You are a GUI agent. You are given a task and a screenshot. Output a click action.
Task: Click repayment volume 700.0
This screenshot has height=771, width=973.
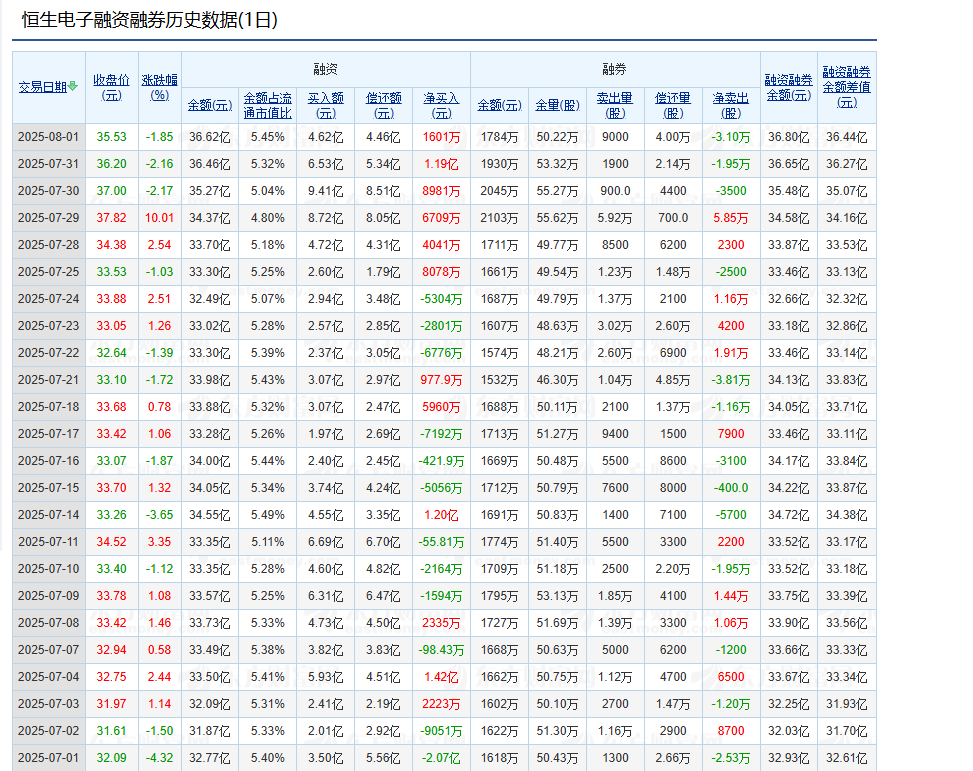click(673, 218)
